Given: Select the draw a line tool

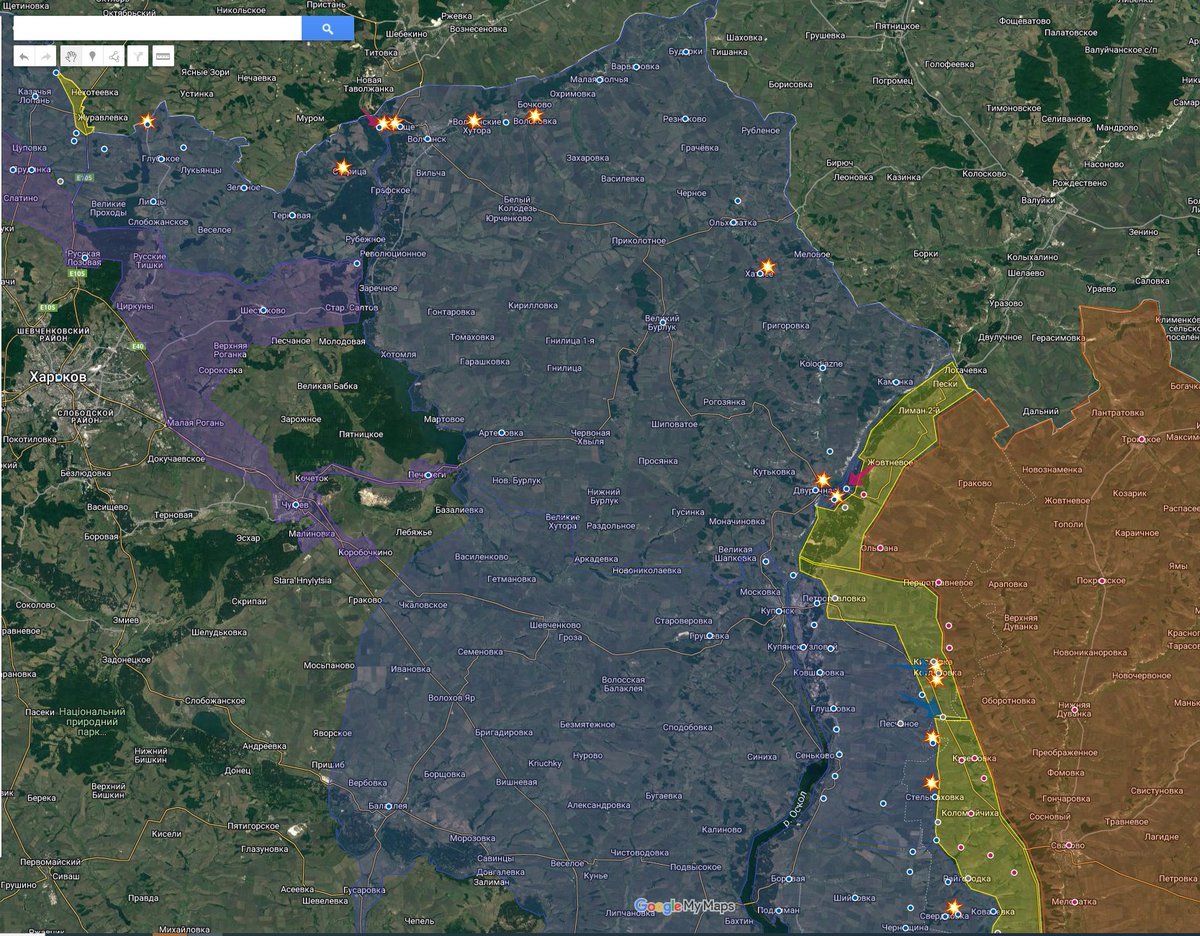Looking at the screenshot, I should [x=114, y=56].
